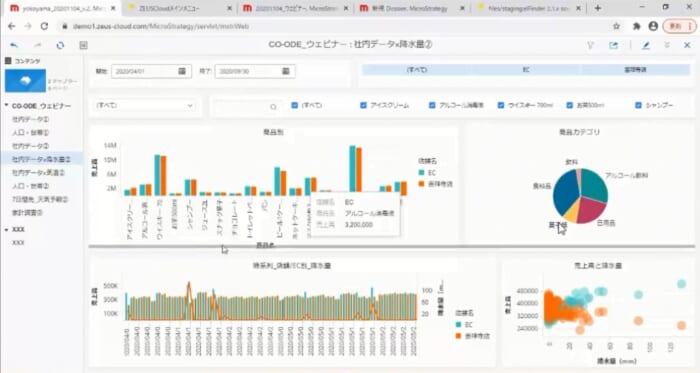Refresh the dossier with the circular arrows icon

[60, 45]
